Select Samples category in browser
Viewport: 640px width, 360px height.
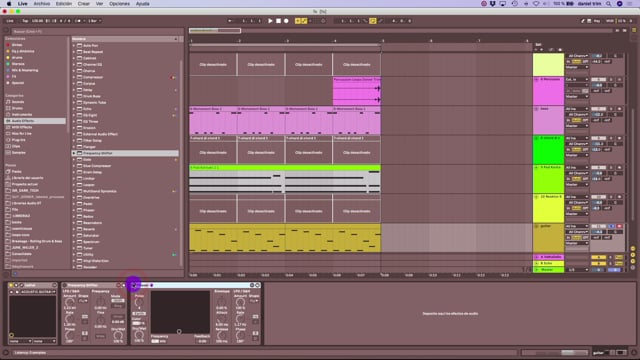pos(35,153)
